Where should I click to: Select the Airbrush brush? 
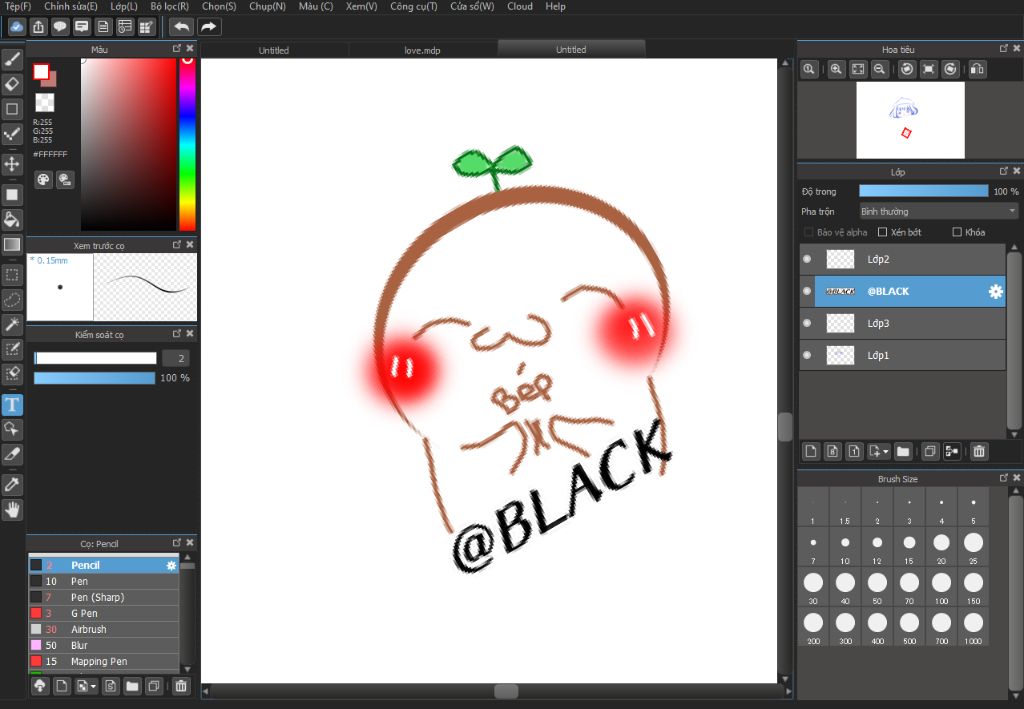[x=104, y=629]
